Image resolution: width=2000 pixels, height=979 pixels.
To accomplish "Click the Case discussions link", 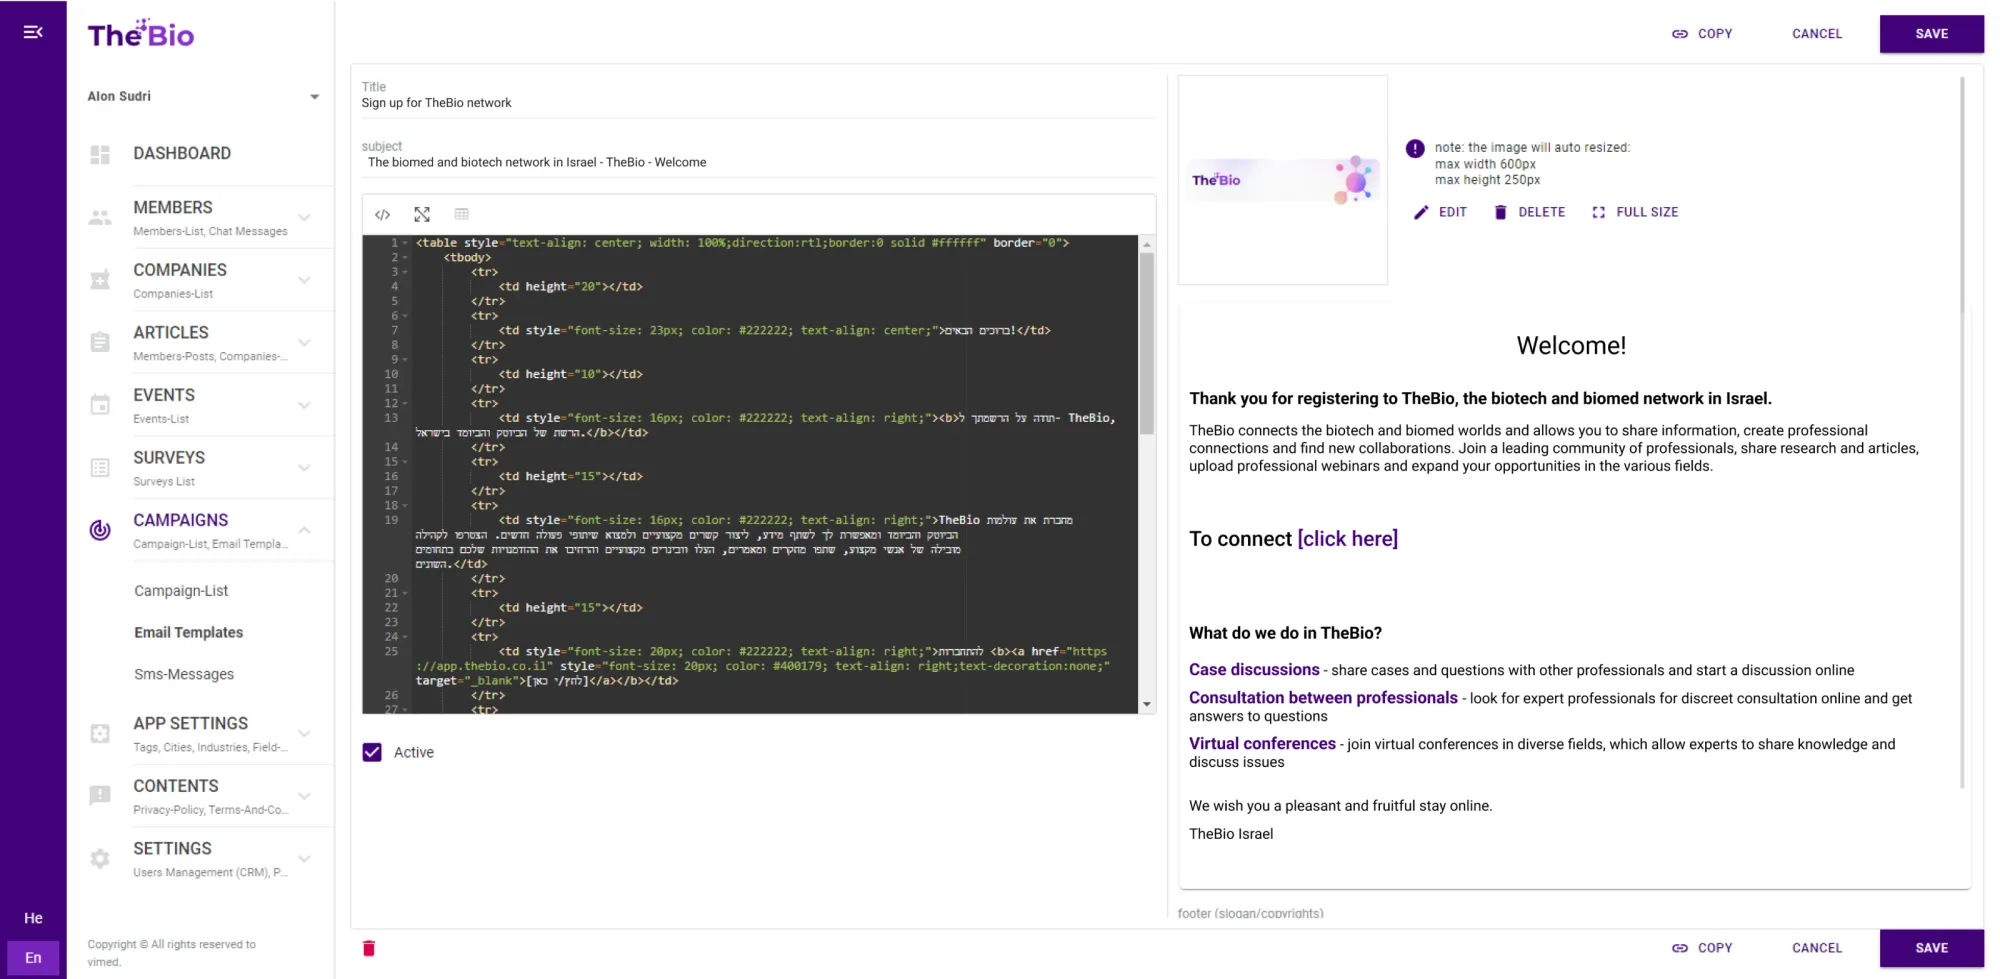I will (1254, 670).
